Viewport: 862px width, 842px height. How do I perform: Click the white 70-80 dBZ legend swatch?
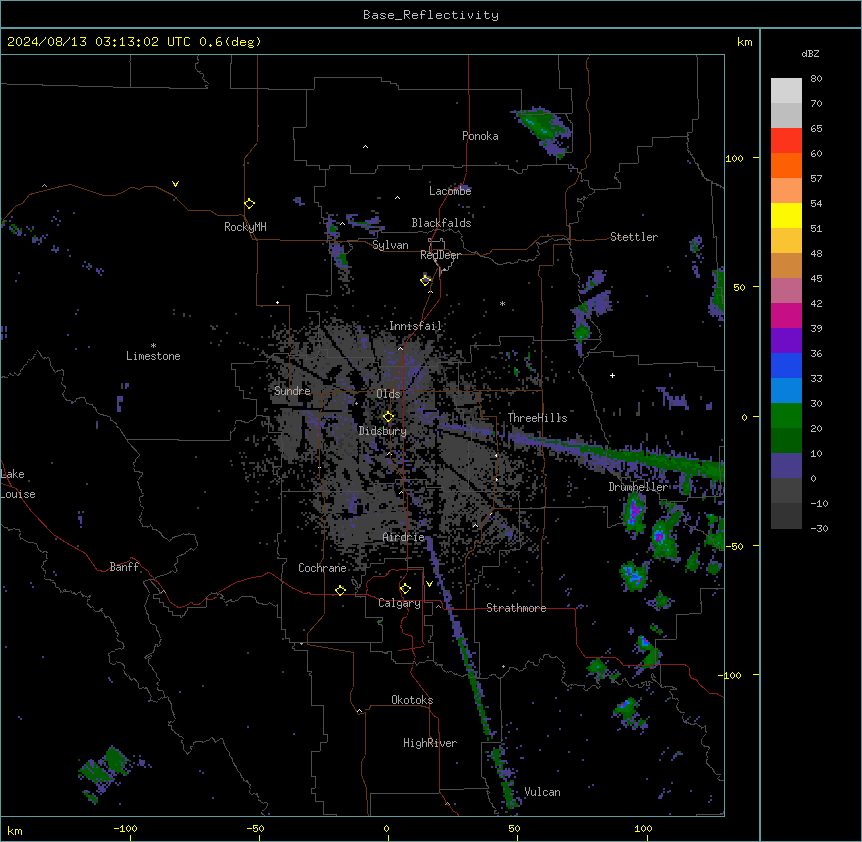tap(786, 90)
